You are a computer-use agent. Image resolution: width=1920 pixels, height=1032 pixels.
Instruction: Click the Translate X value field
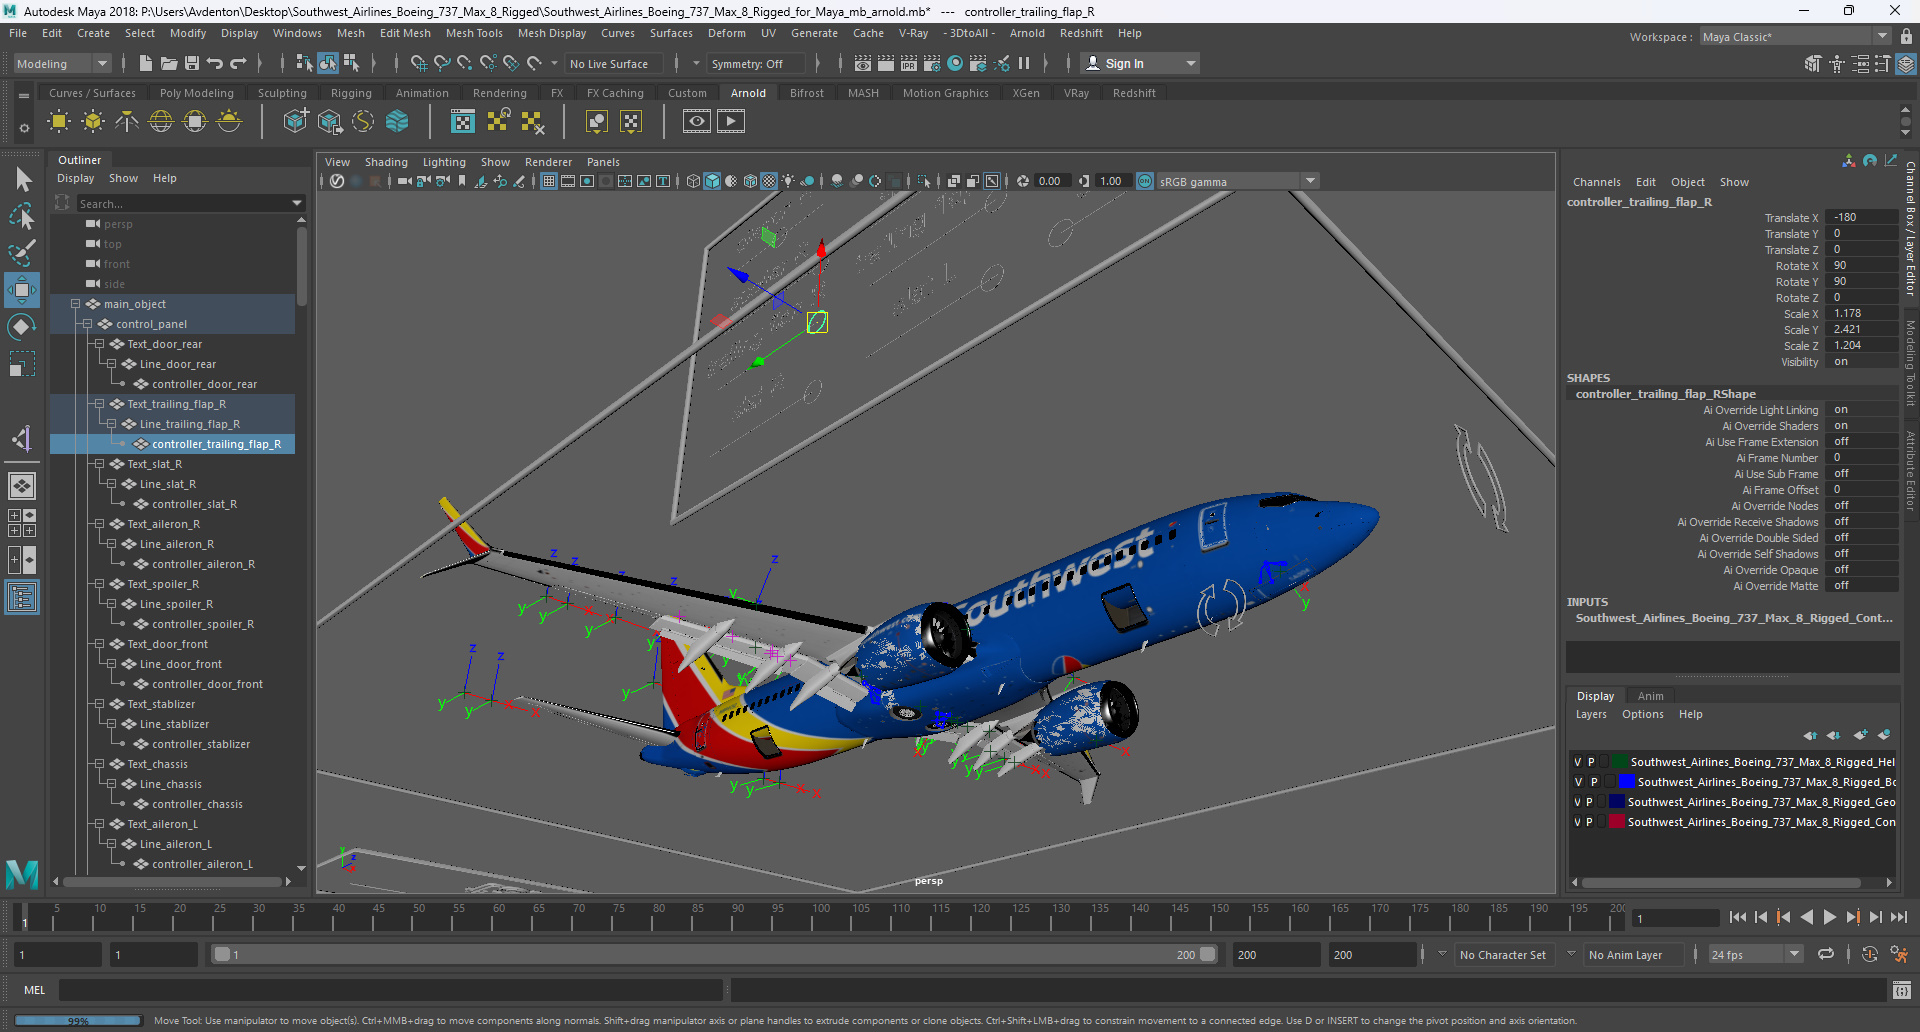1860,217
